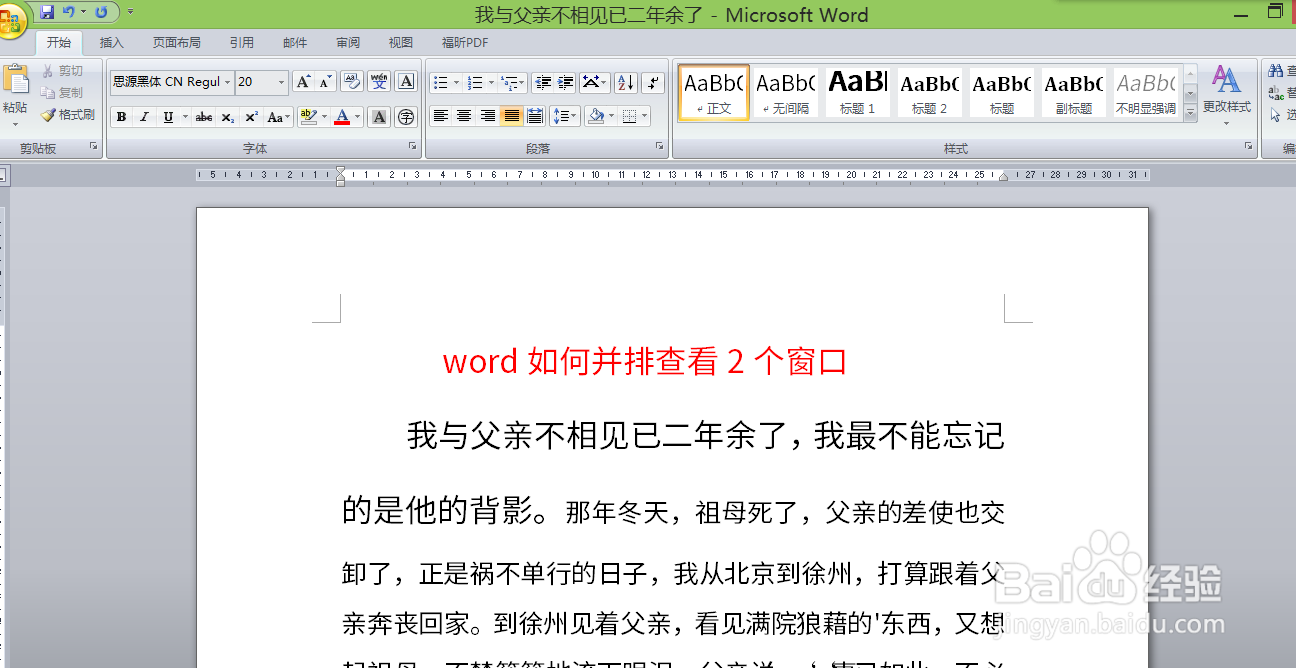Toggle strikethrough formatting
1296x668 pixels.
[204, 117]
